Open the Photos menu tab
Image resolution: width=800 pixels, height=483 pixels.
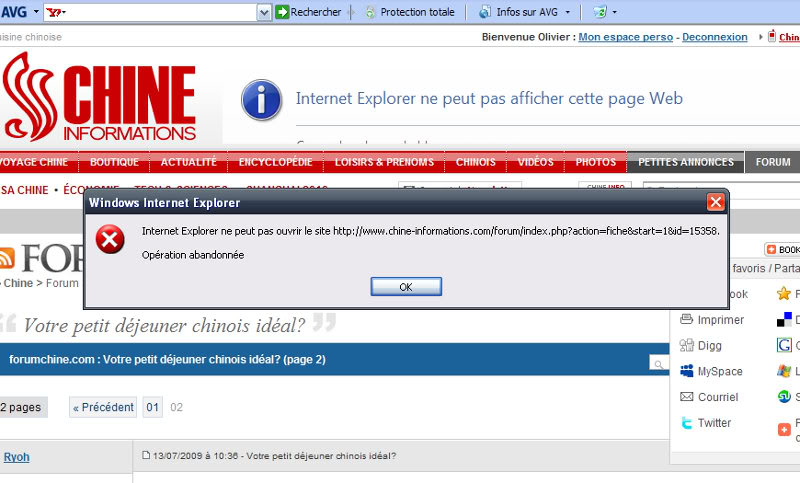(595, 162)
